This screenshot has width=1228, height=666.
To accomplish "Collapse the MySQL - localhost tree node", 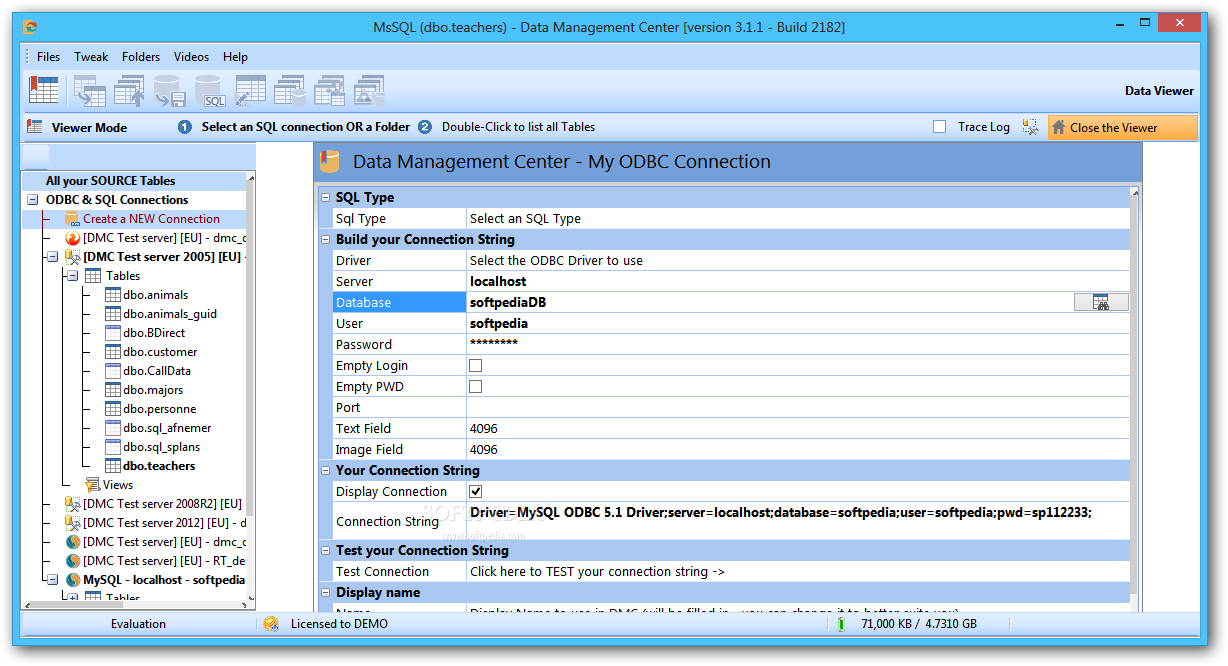I will point(52,580).
